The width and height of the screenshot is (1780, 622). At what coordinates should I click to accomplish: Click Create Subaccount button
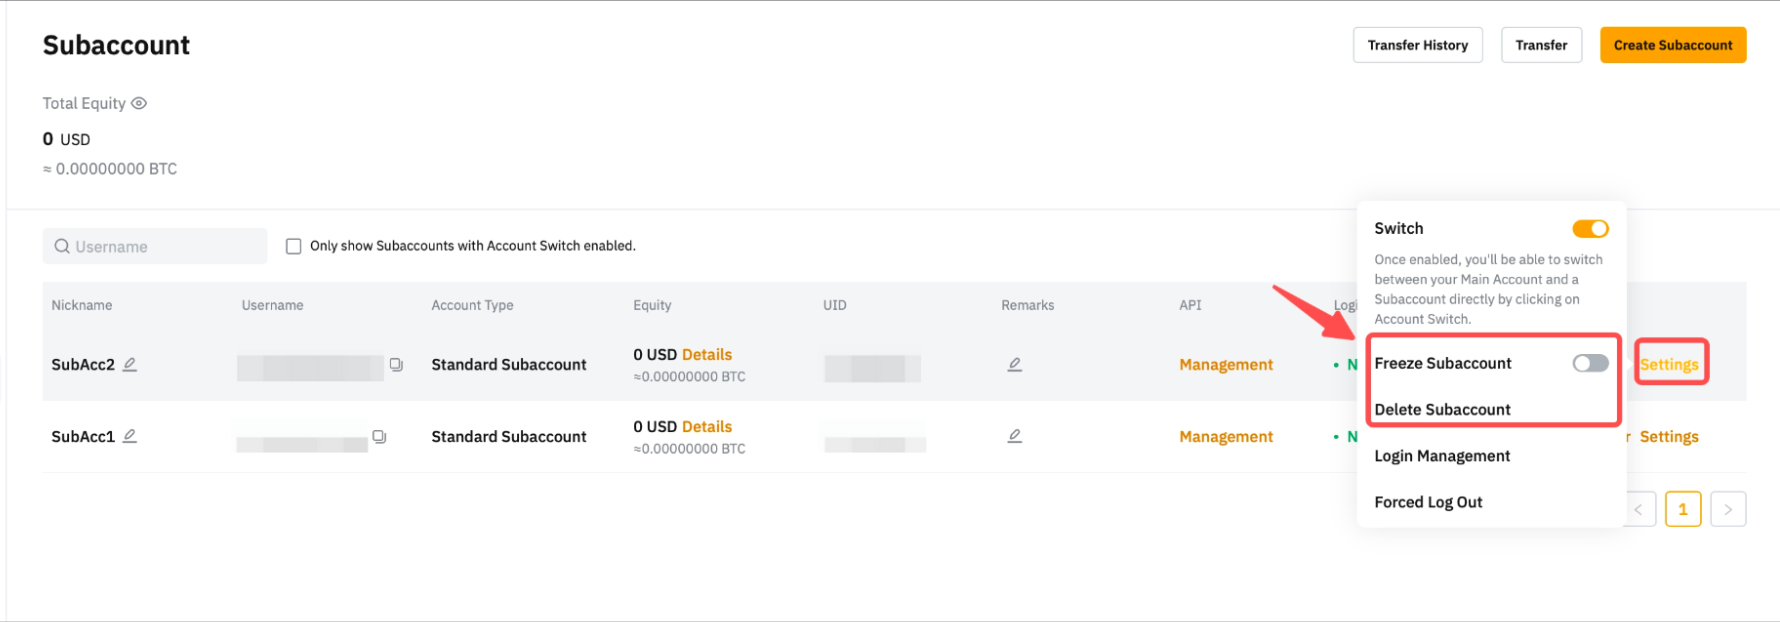[1672, 45]
